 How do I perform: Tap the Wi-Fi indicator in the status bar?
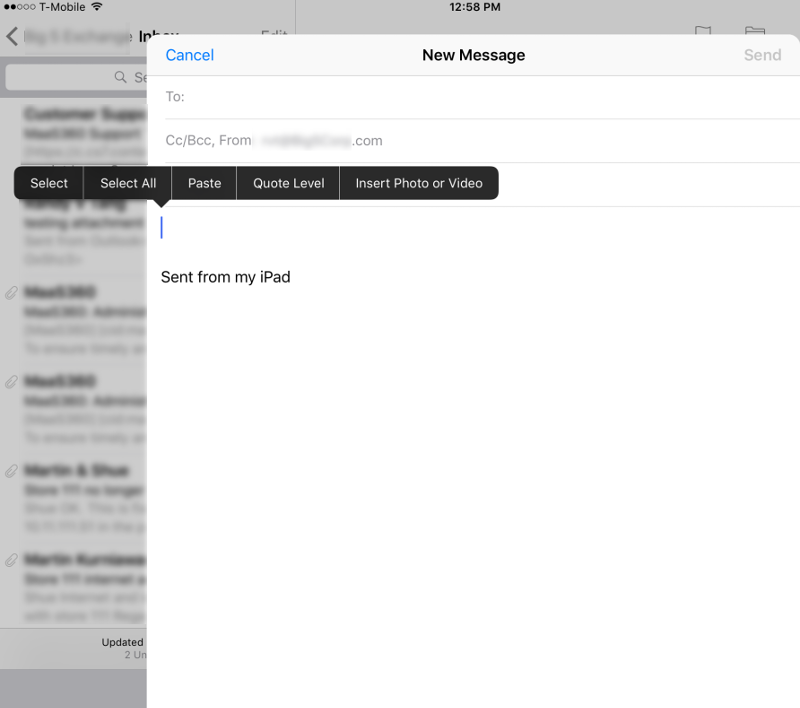96,7
